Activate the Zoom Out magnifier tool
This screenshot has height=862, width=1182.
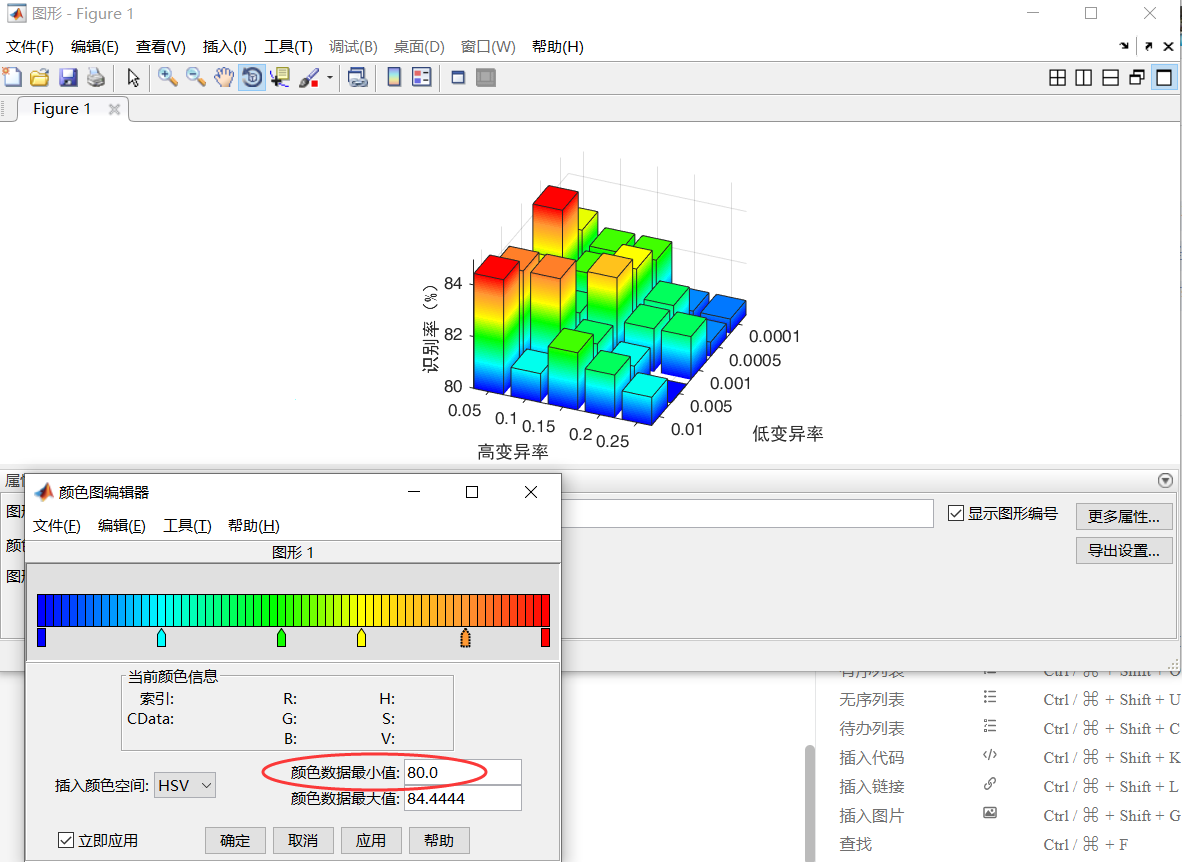click(195, 77)
